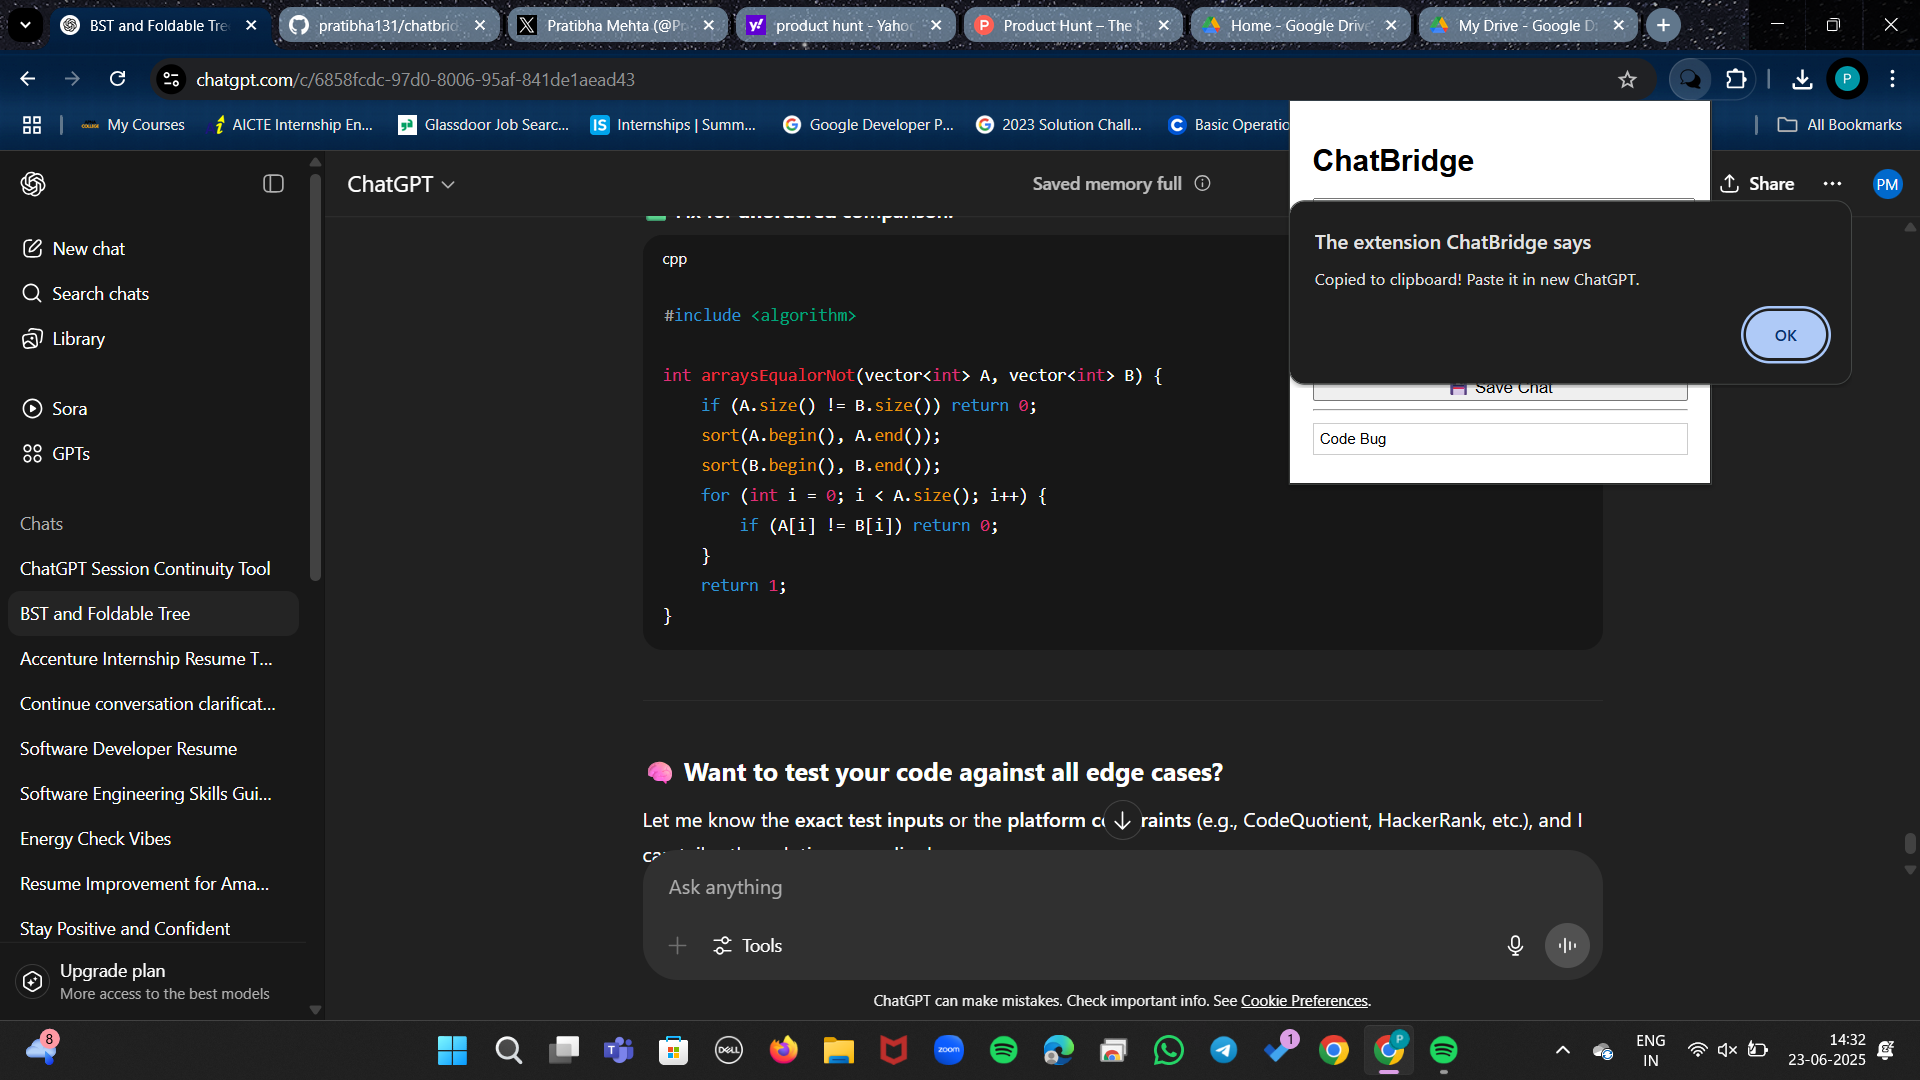Click the site information icon in address bar
Viewport: 1920px width, 1080px height.
(x=171, y=79)
